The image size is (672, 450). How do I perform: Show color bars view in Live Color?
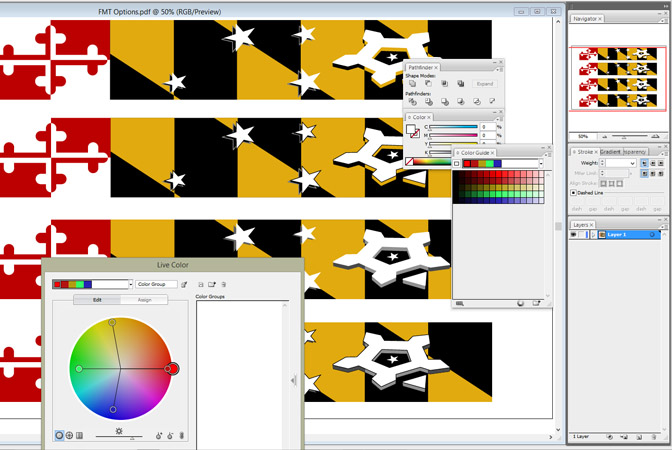coord(79,436)
